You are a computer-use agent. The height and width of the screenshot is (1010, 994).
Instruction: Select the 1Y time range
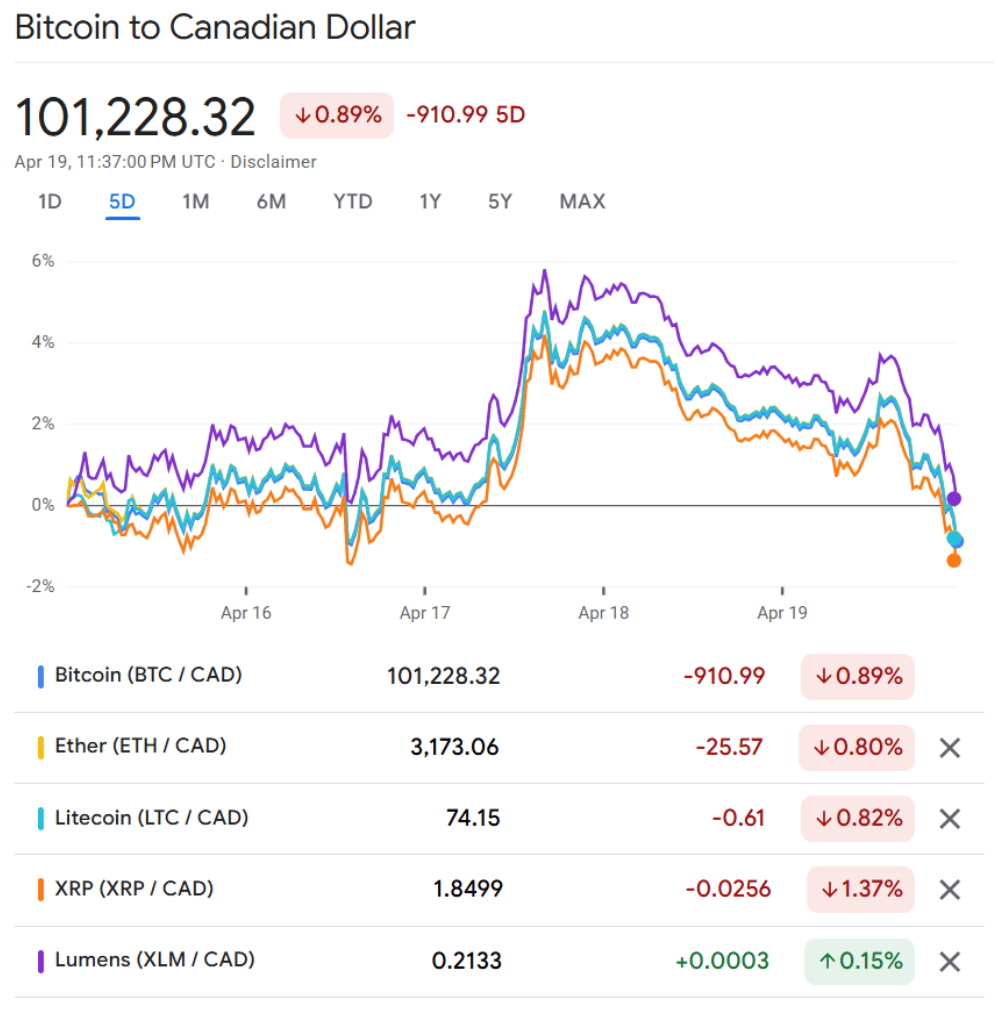pyautogui.click(x=430, y=202)
